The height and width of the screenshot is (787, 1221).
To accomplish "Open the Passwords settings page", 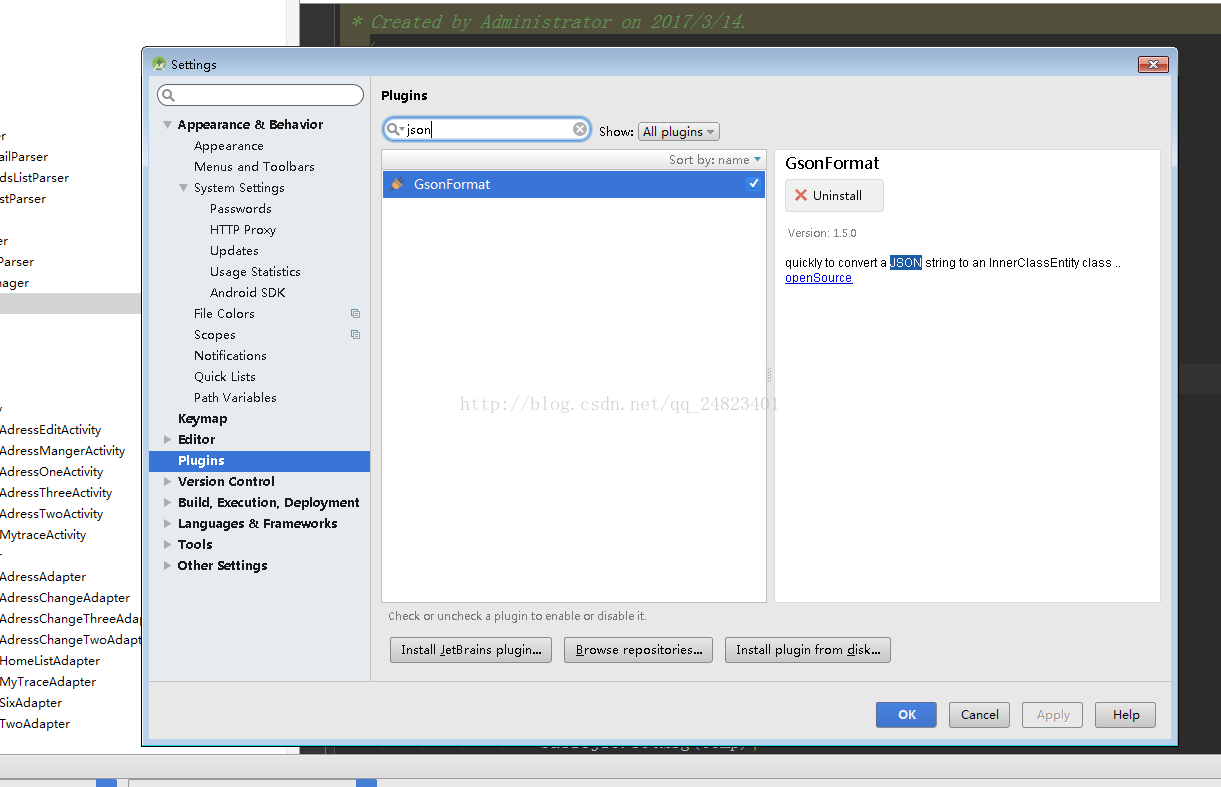I will (241, 209).
